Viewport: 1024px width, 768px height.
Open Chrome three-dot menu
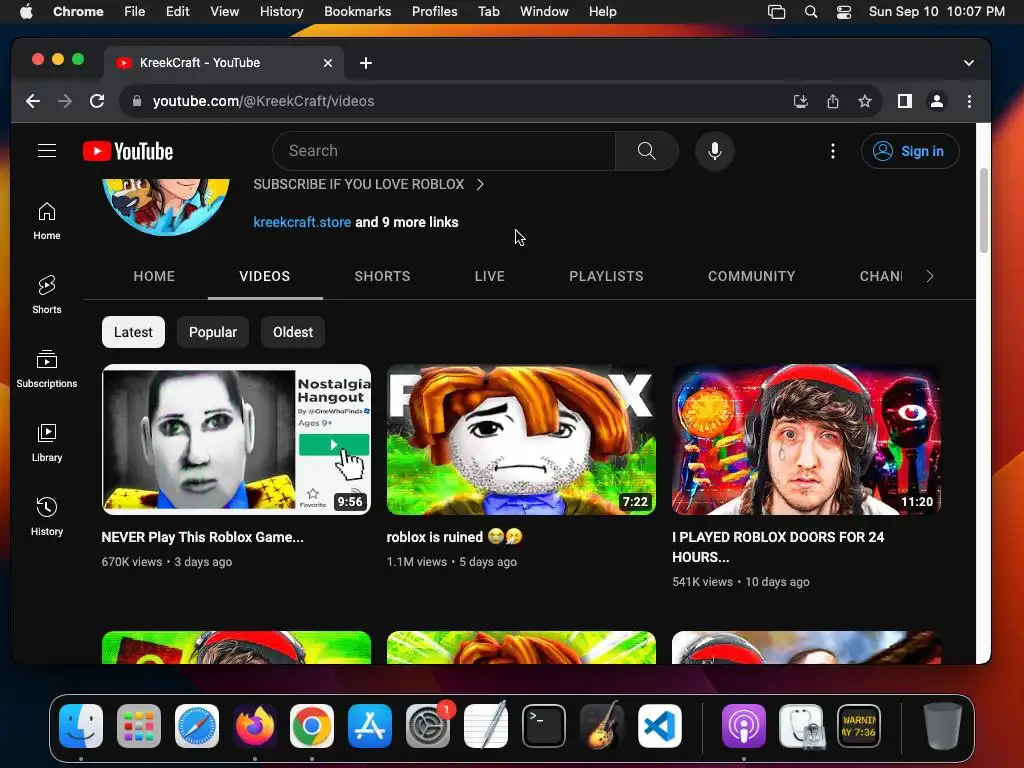click(x=969, y=101)
